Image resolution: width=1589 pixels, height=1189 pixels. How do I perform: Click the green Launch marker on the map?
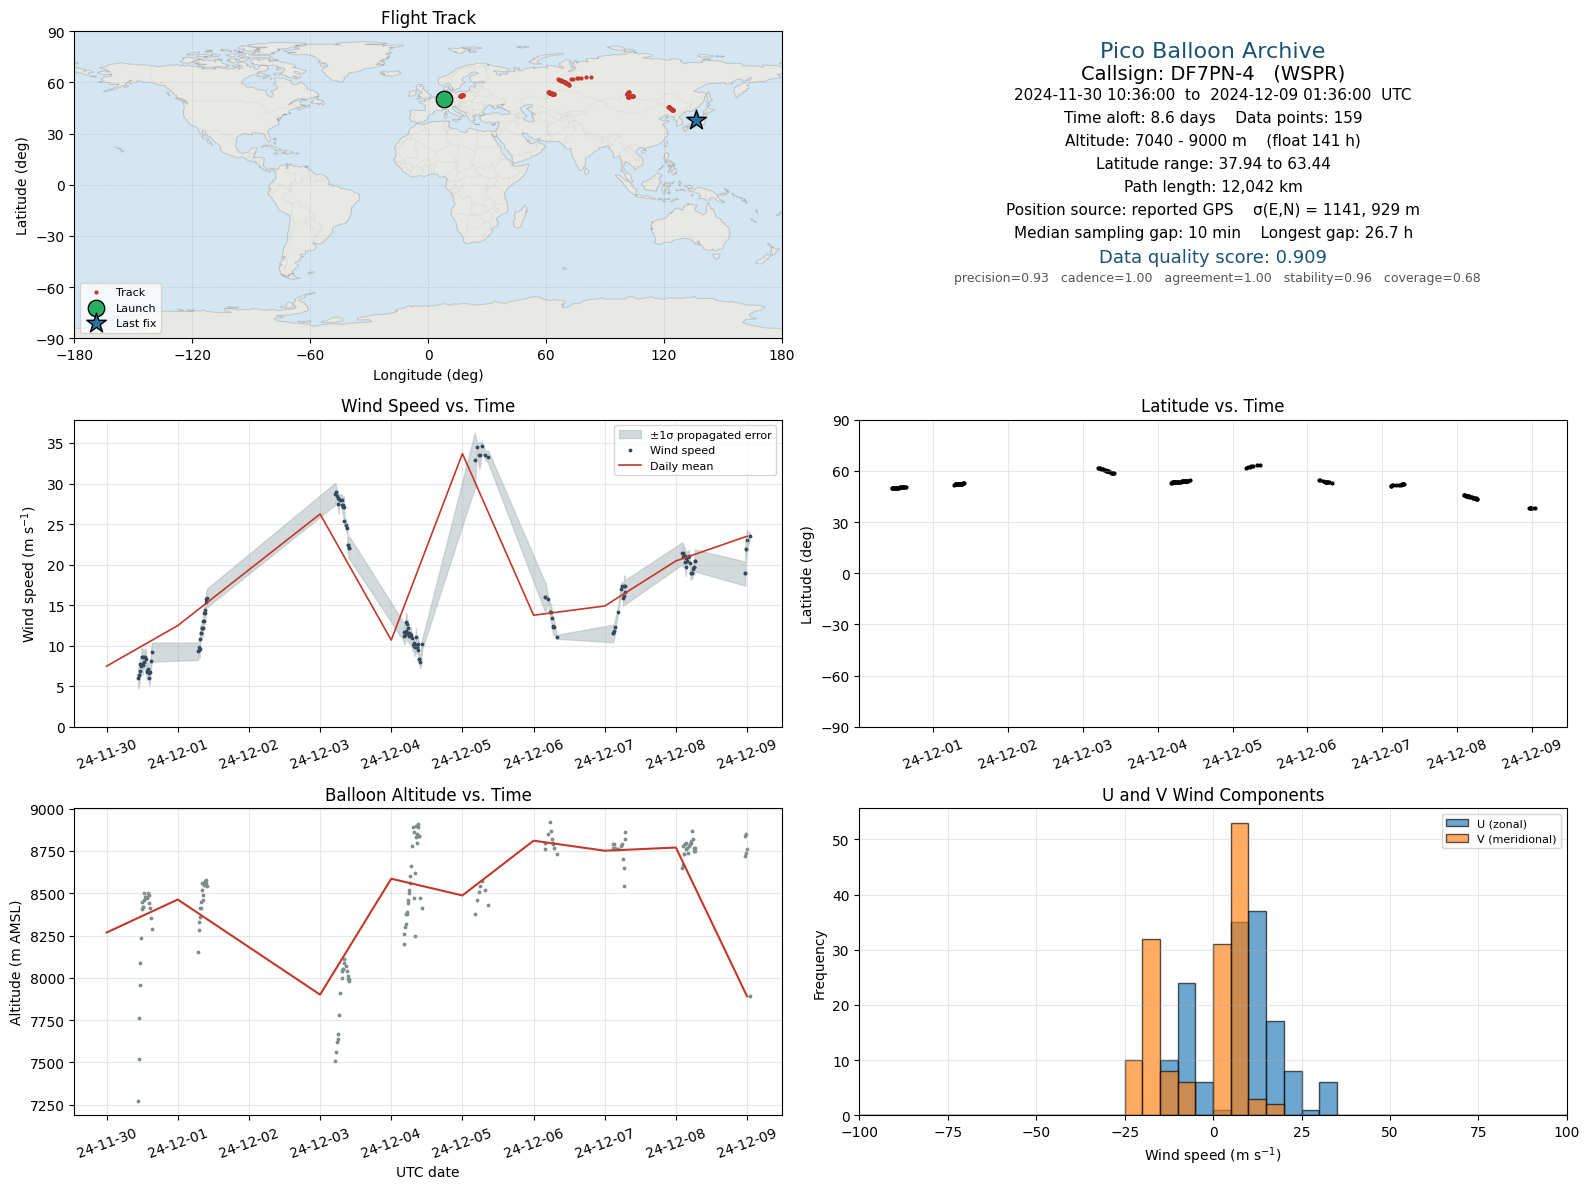(444, 99)
